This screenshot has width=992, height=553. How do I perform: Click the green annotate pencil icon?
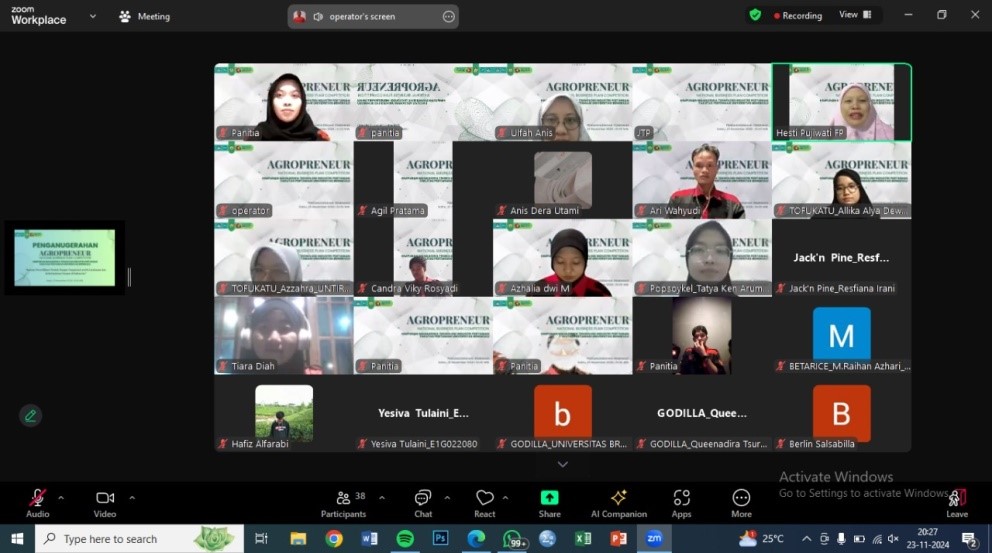click(30, 416)
